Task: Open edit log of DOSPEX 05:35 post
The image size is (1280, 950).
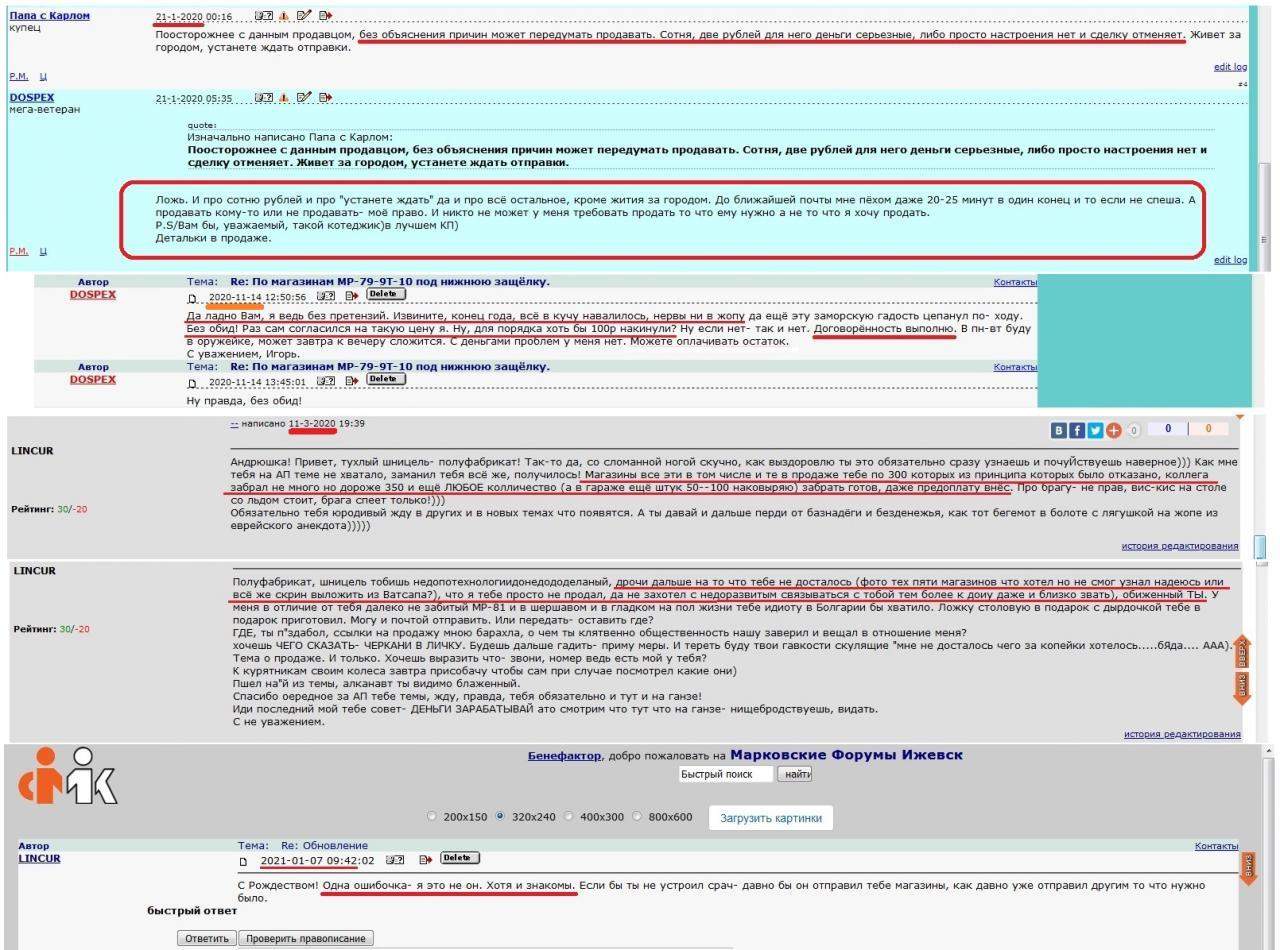Action: pyautogui.click(x=1230, y=260)
